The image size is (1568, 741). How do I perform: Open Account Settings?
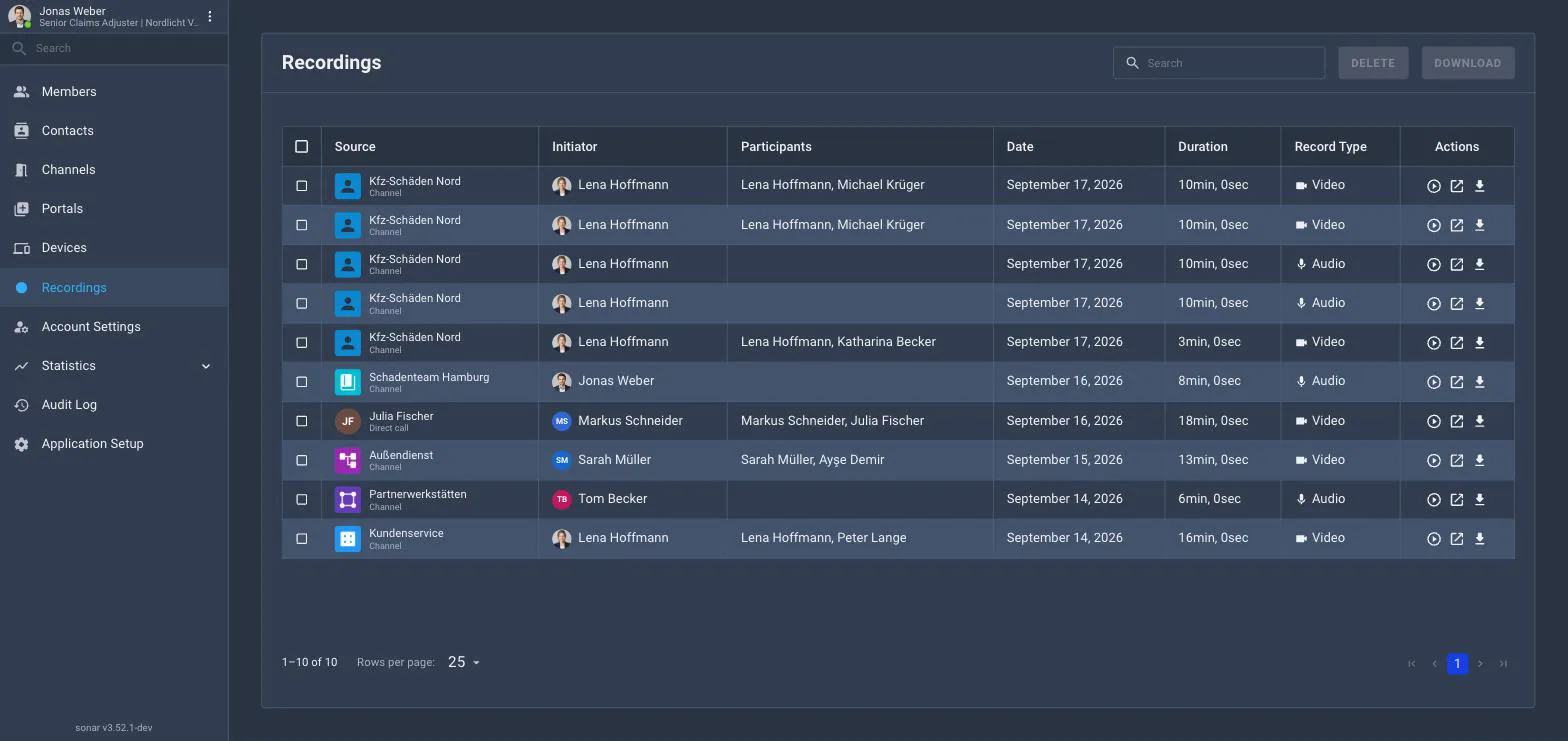pos(114,327)
